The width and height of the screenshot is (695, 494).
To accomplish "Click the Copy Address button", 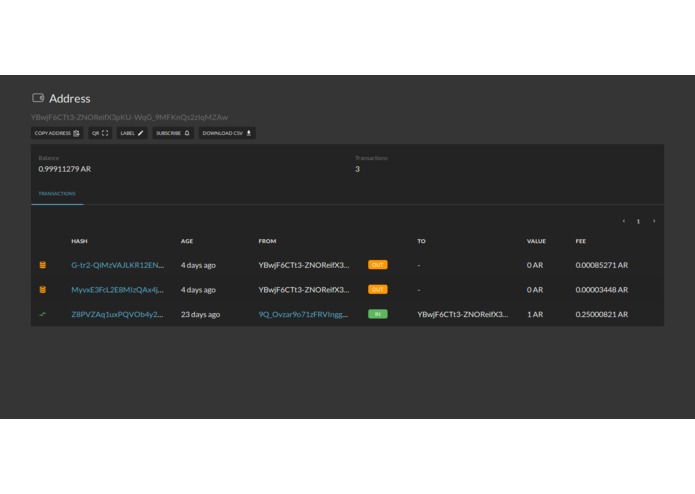I will (x=57, y=133).
